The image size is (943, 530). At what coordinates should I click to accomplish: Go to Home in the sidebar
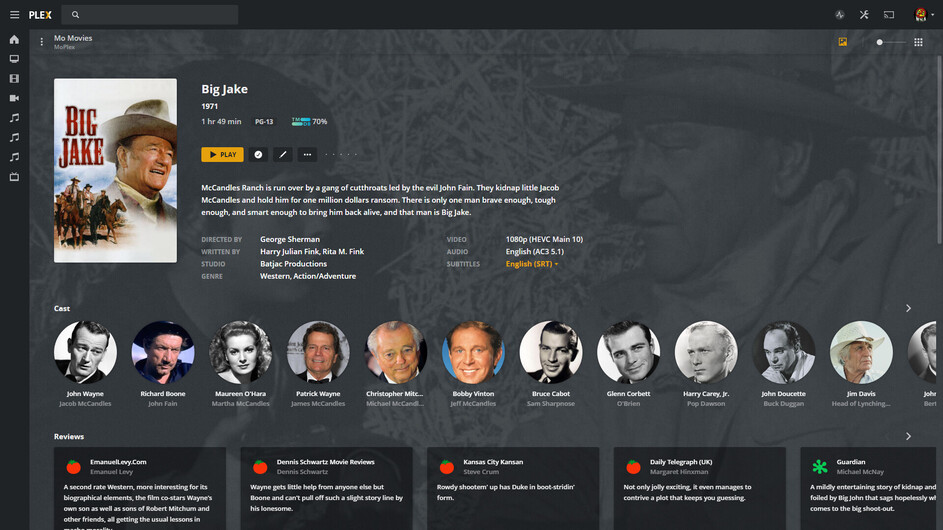tap(14, 40)
